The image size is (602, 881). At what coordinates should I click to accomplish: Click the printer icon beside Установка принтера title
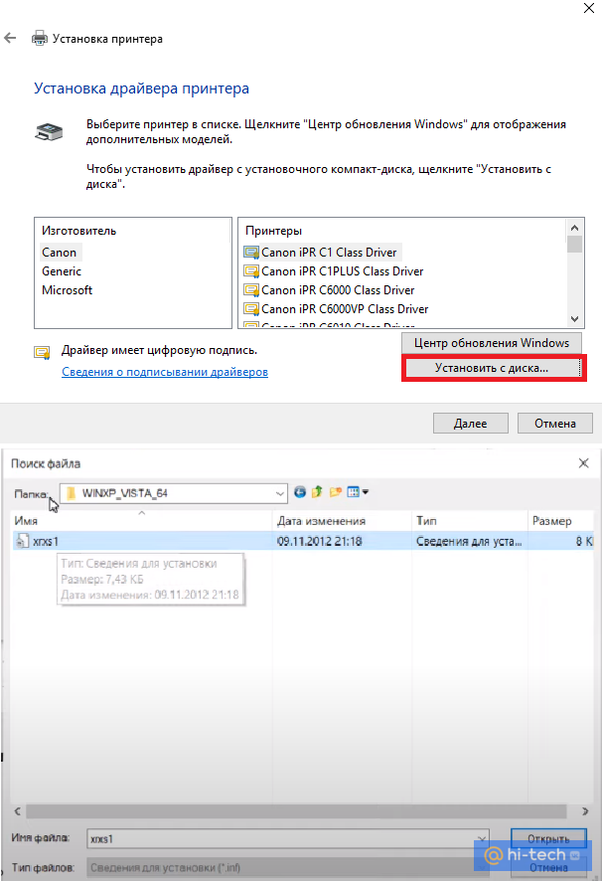tap(39, 38)
